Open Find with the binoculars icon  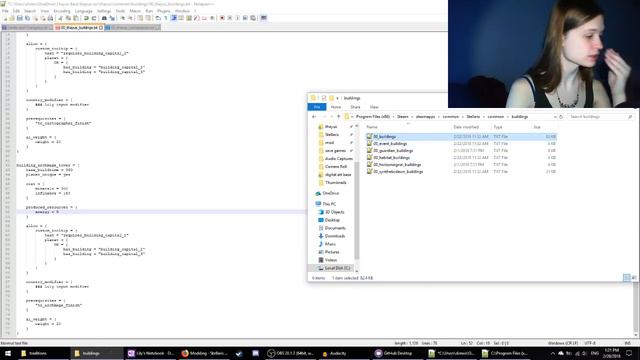104,18
